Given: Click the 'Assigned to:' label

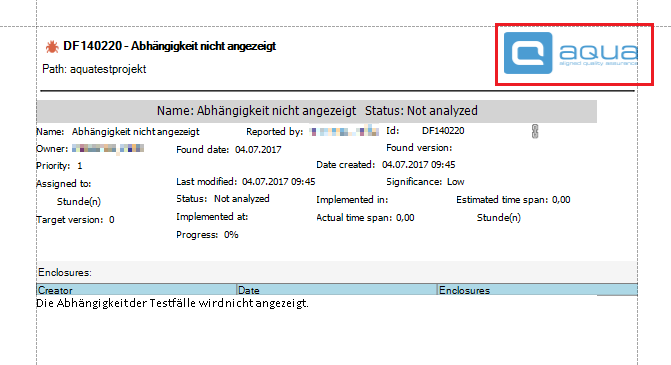Looking at the screenshot, I should coord(63,184).
